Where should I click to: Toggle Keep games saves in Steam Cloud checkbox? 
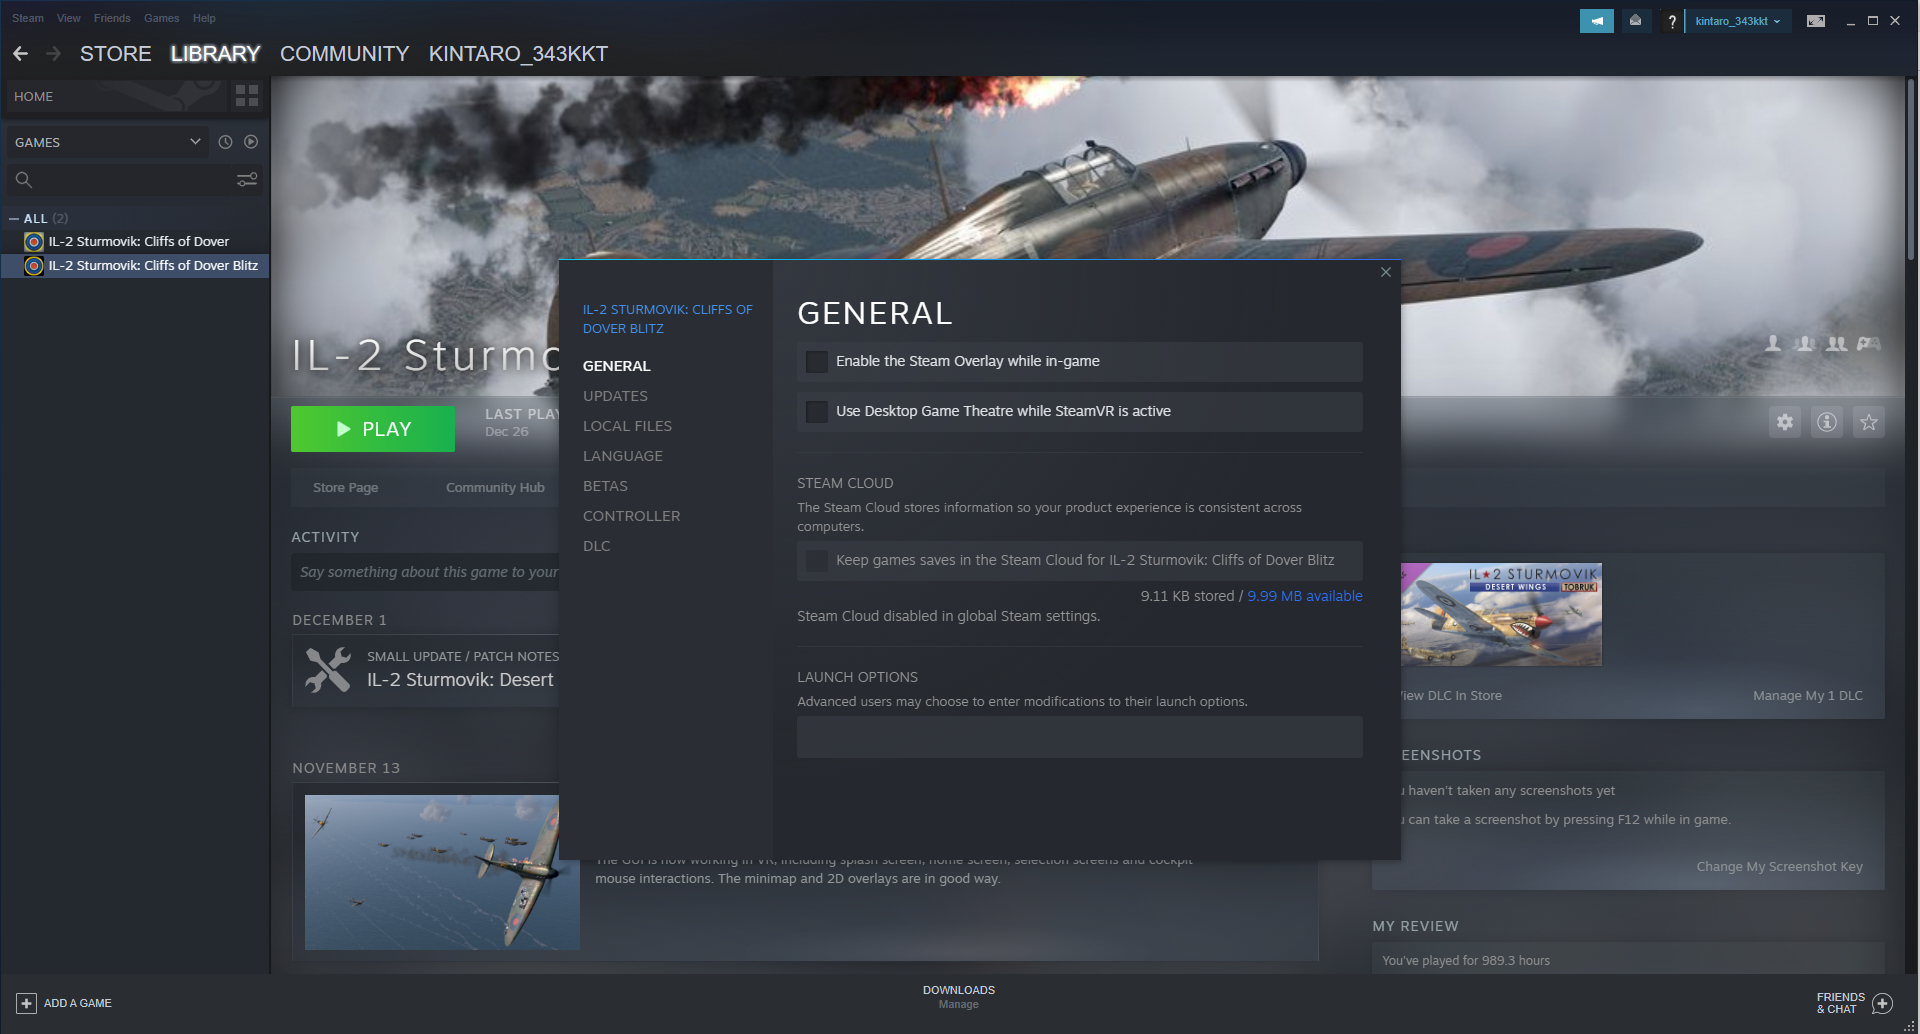click(x=817, y=561)
